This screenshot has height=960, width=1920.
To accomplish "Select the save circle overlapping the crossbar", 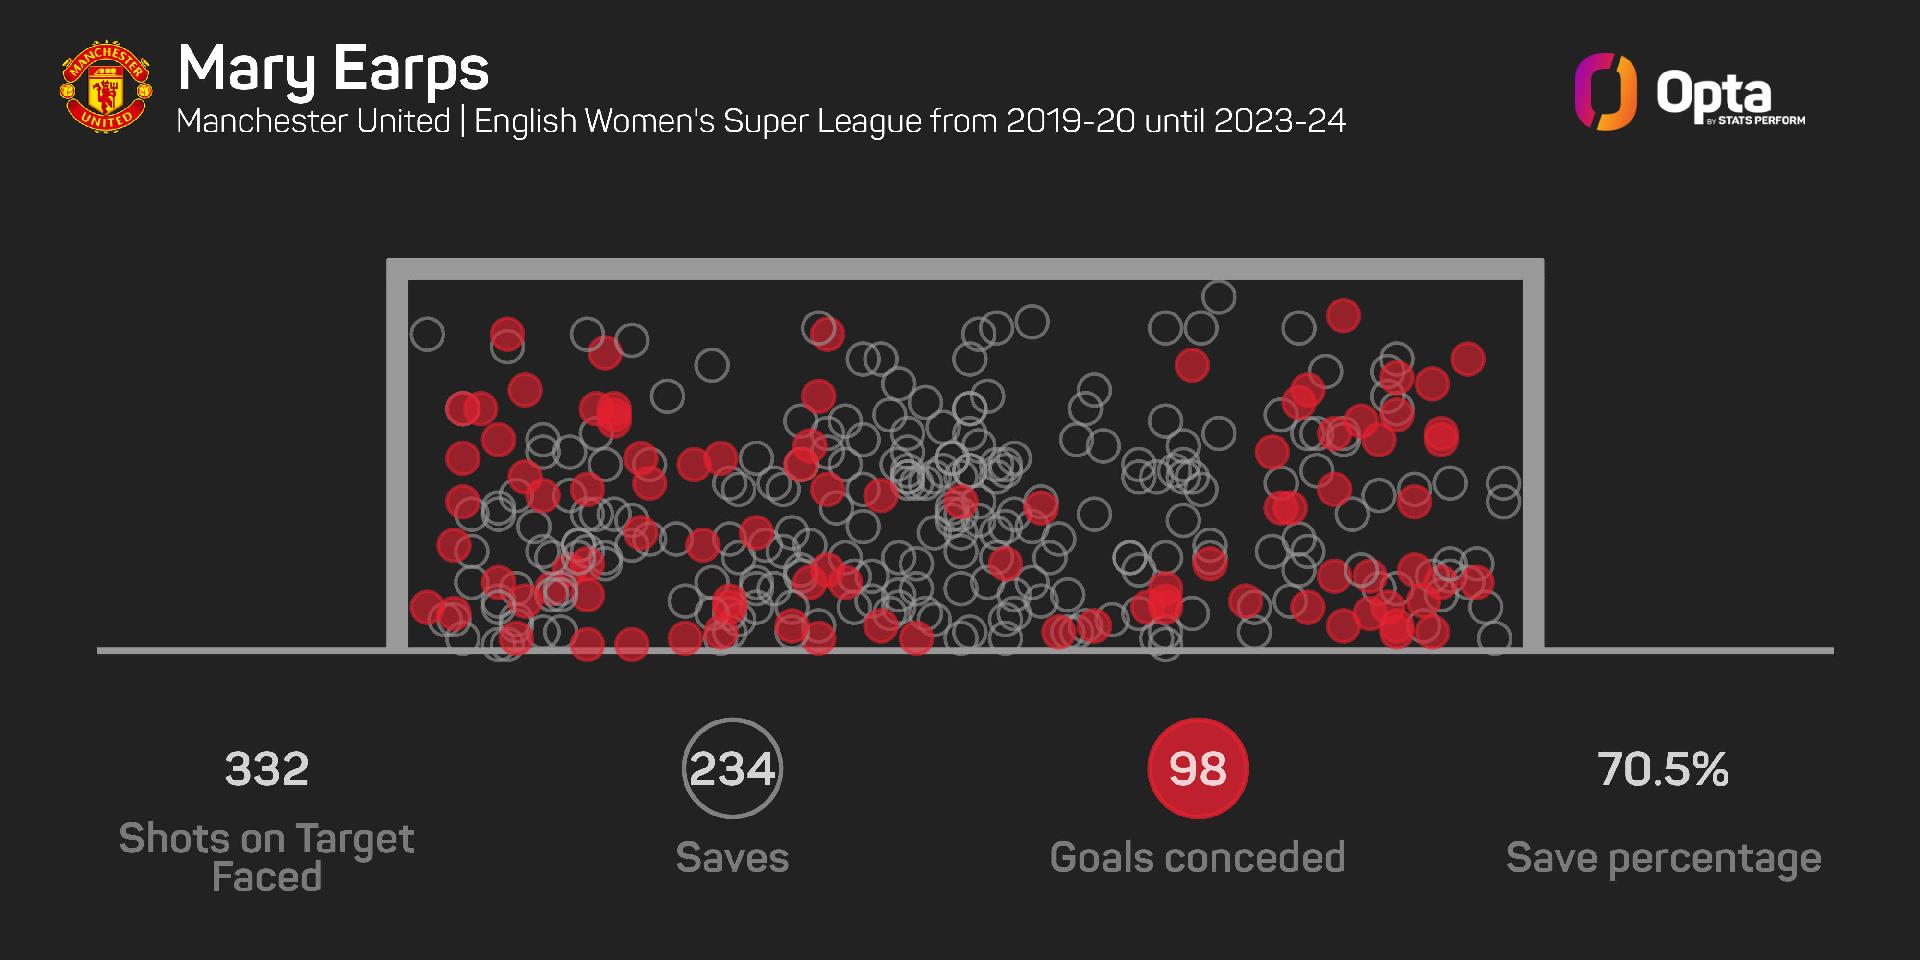I will tap(1218, 297).
